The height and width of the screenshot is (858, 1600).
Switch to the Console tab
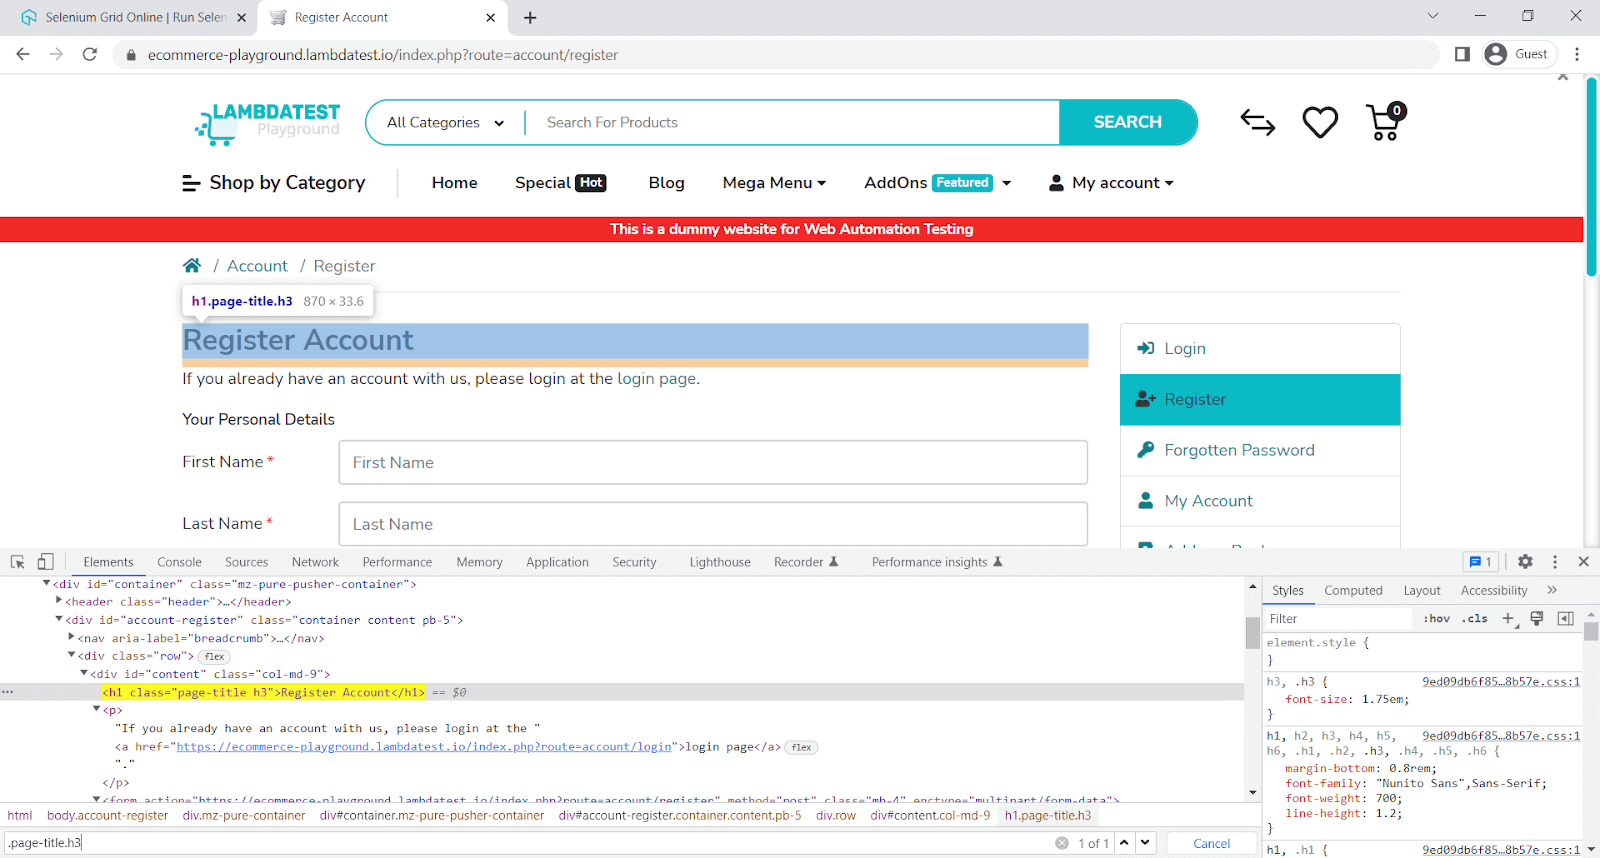179,562
